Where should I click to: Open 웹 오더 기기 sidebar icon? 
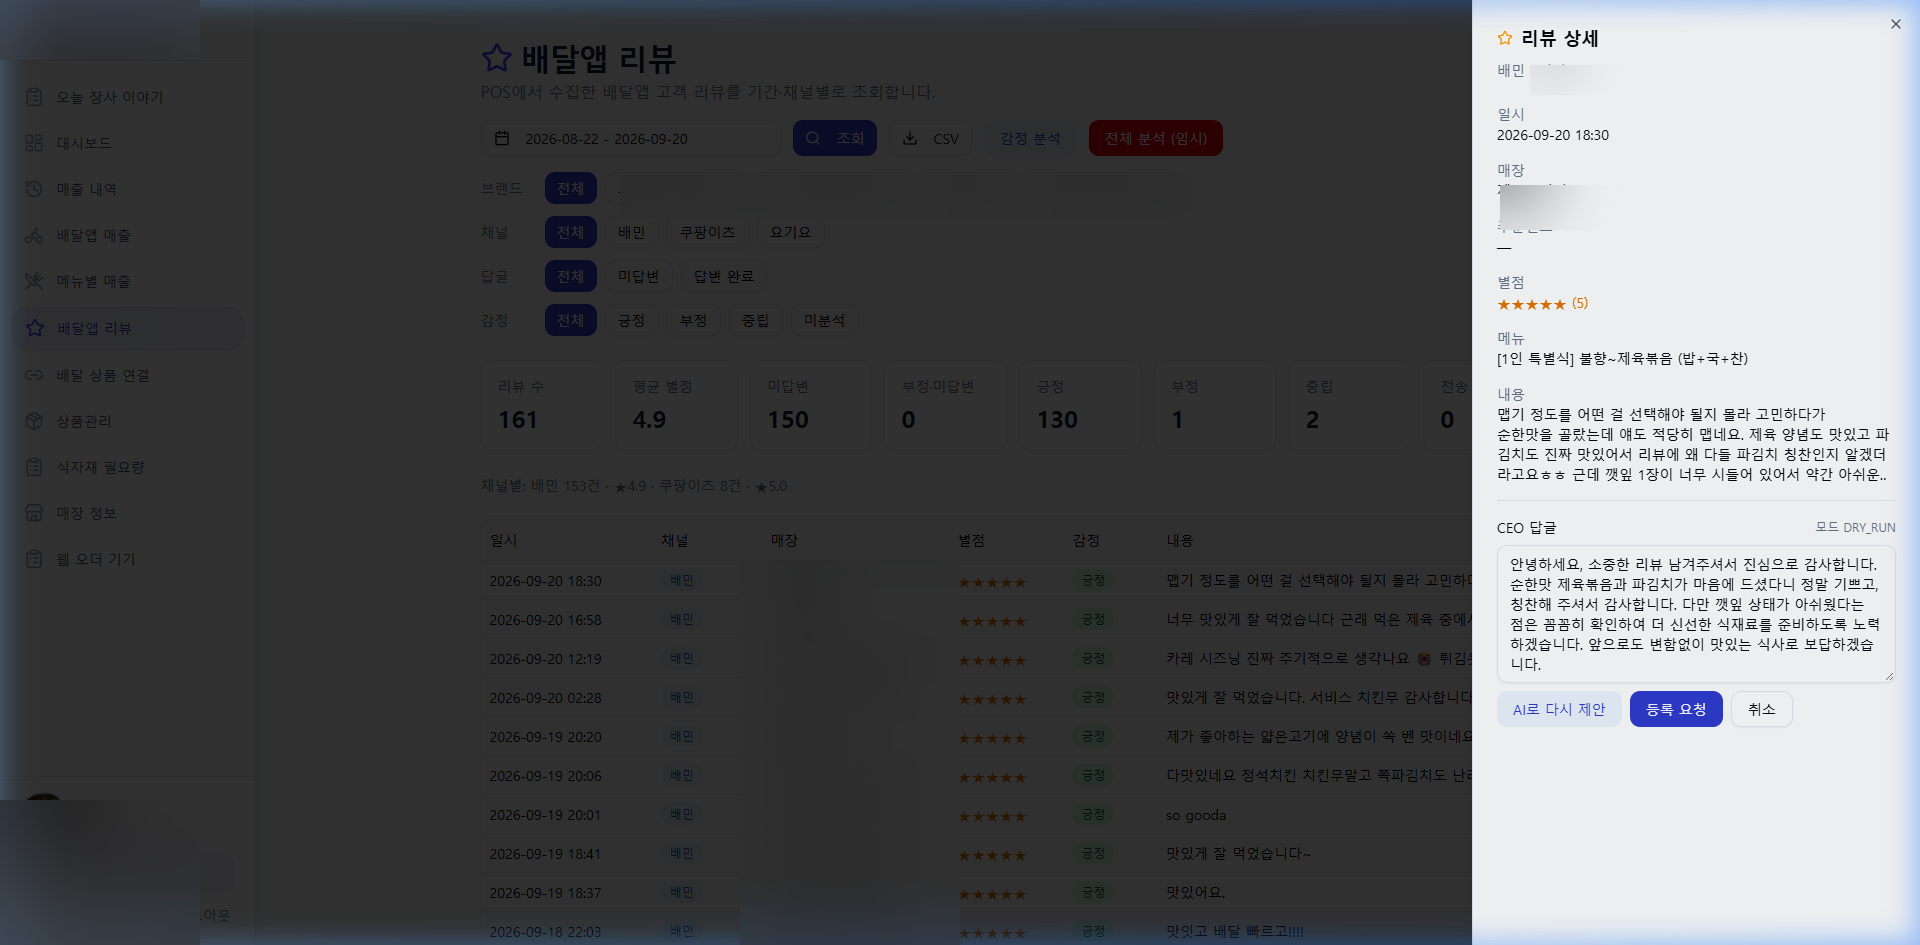[34, 559]
